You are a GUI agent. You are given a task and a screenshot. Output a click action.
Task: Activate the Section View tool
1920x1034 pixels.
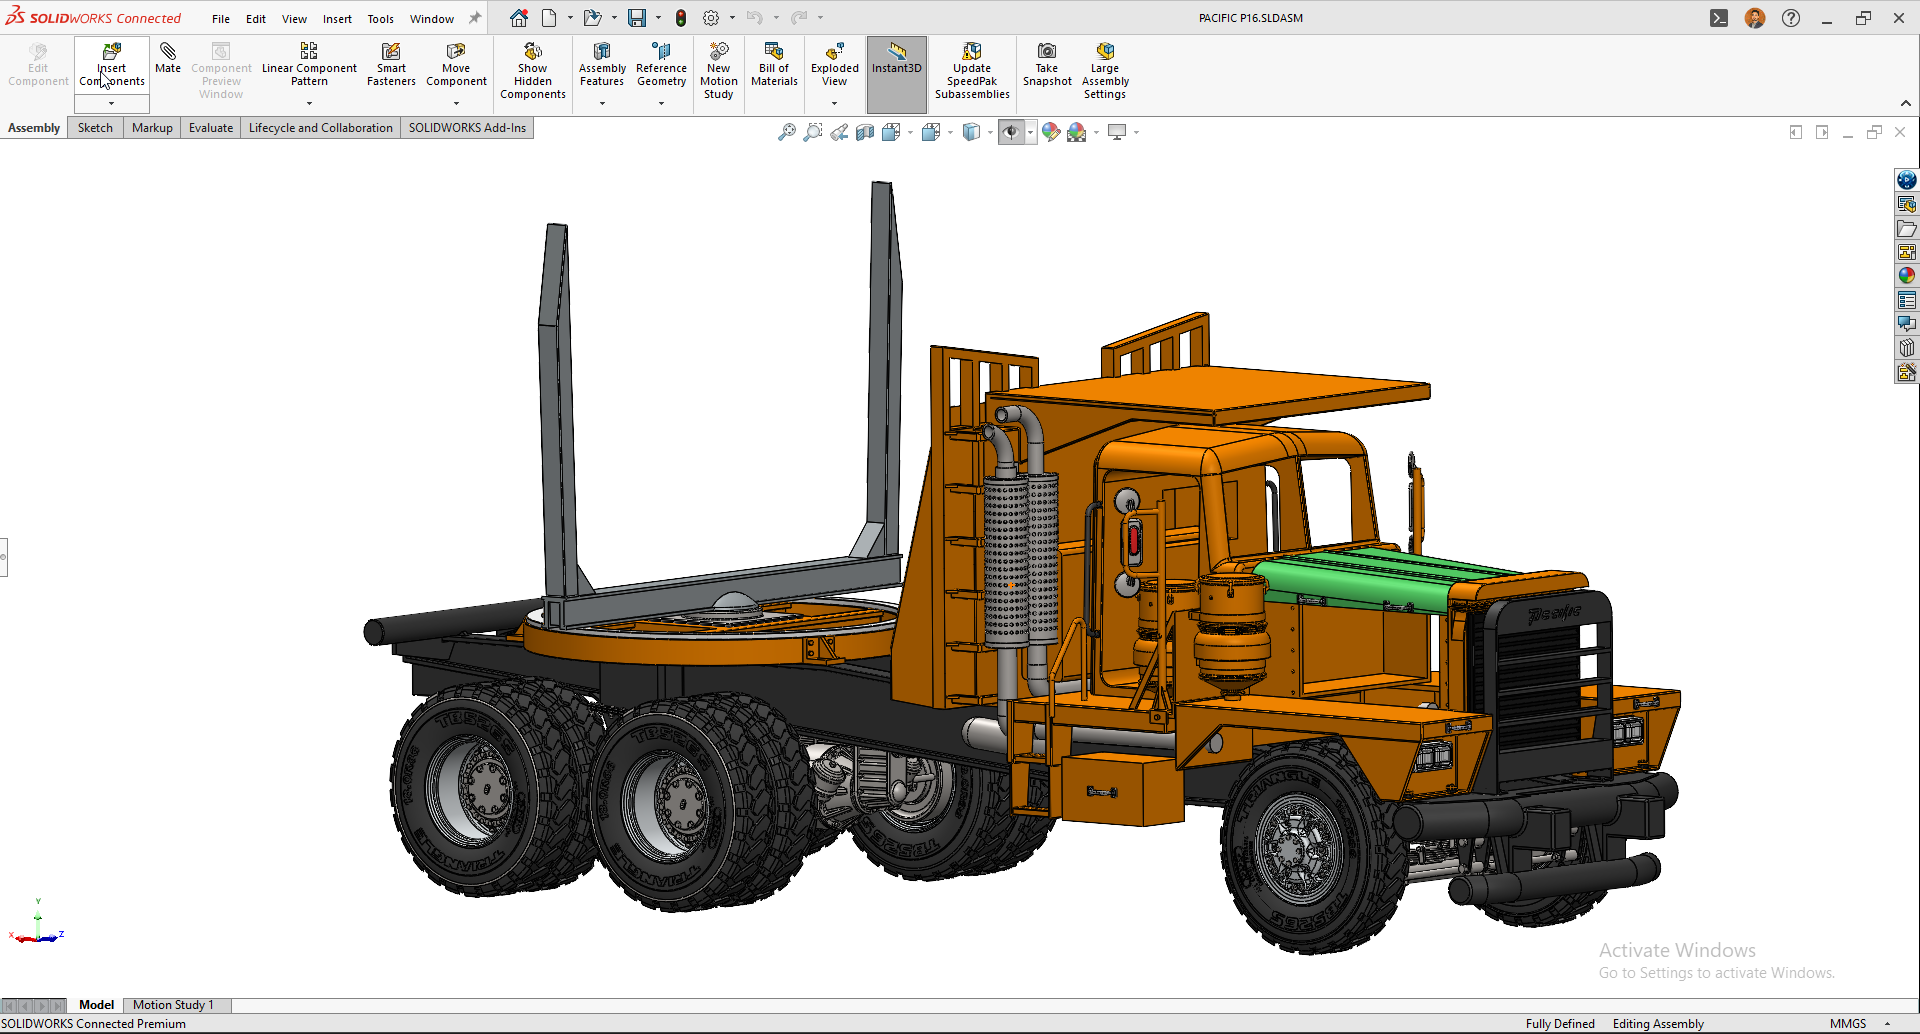coord(865,132)
